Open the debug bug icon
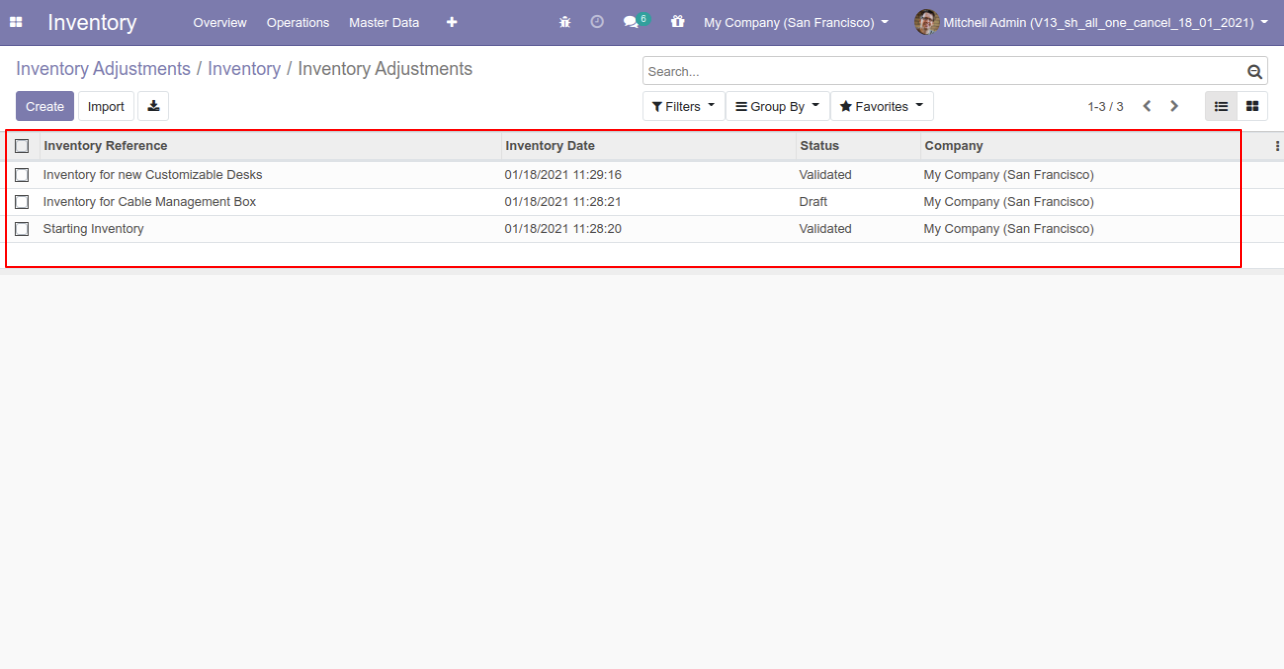1284x669 pixels. [x=565, y=22]
